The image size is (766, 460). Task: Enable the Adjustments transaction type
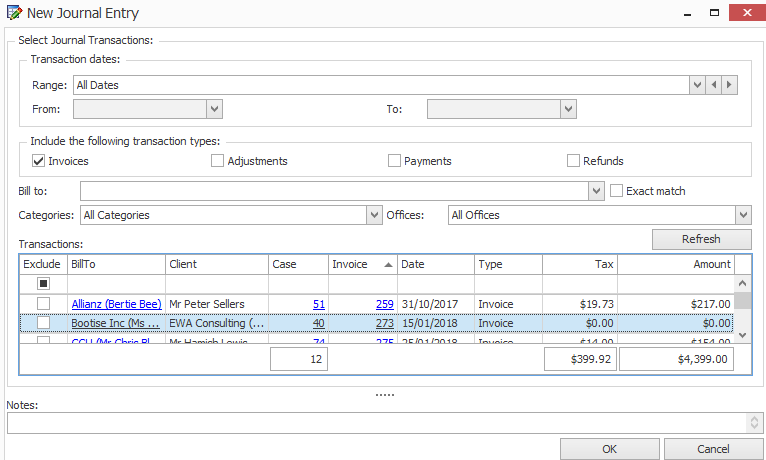click(217, 161)
